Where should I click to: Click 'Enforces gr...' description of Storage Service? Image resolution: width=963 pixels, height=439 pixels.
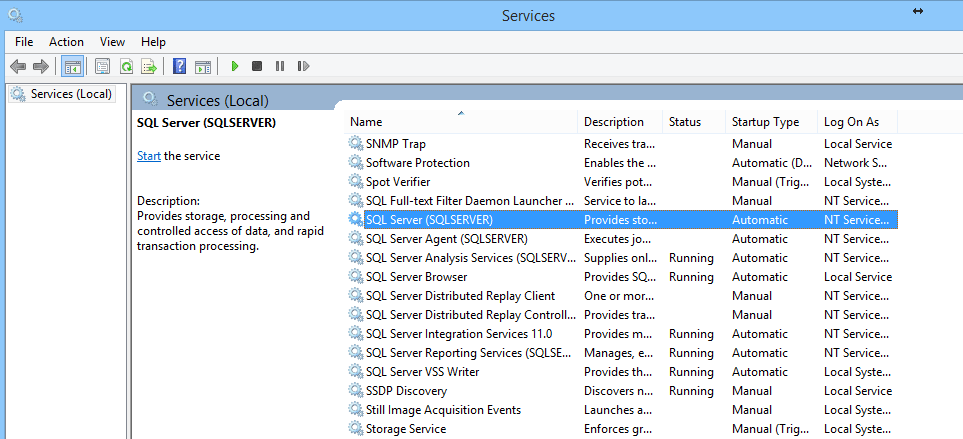point(620,429)
